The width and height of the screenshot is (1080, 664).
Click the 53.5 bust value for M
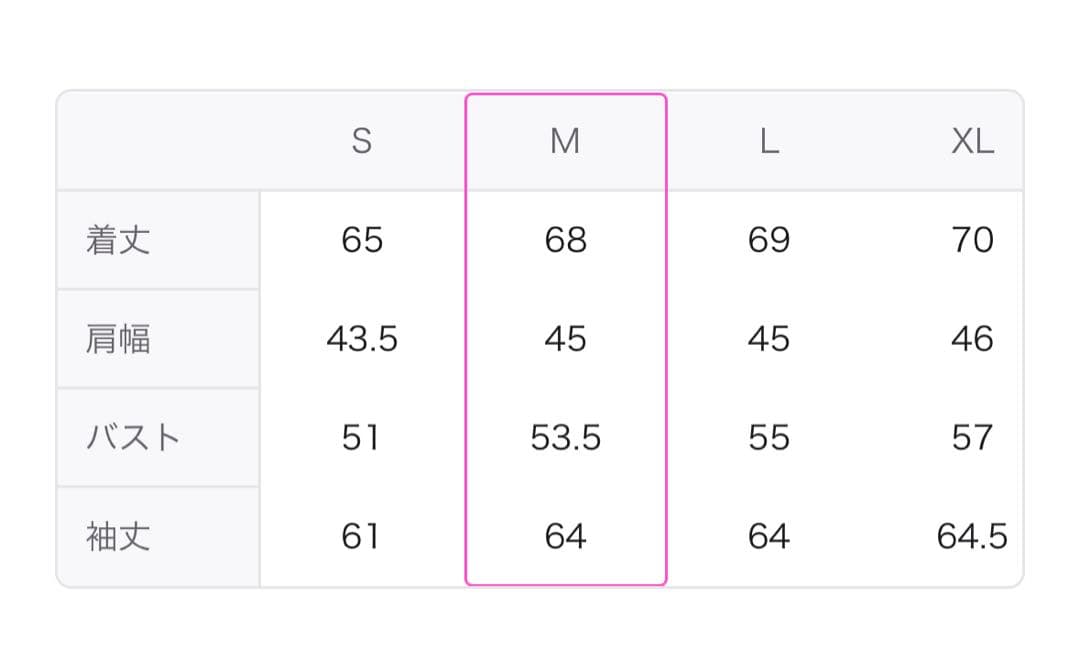click(565, 438)
